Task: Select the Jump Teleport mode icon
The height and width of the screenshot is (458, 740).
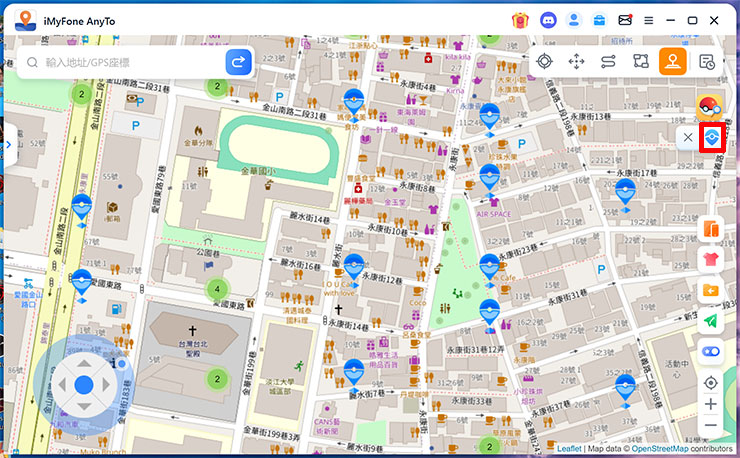Action: coord(576,62)
